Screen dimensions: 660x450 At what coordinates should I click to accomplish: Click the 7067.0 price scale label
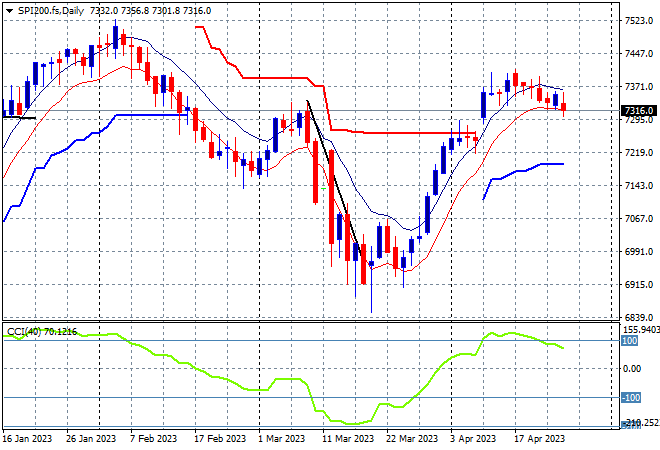coord(639,218)
